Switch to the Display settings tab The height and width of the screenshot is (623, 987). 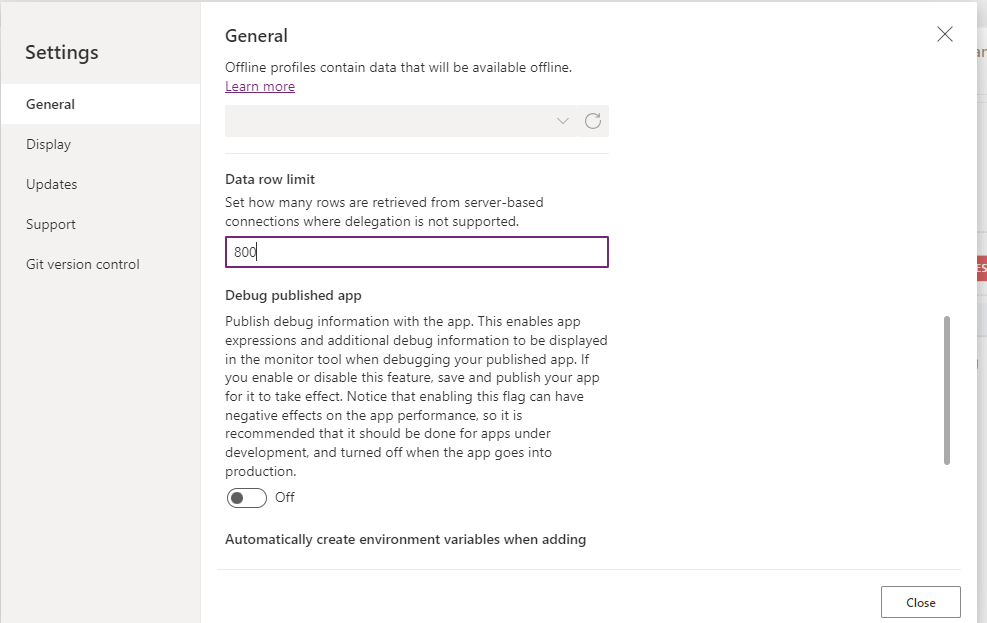(48, 144)
